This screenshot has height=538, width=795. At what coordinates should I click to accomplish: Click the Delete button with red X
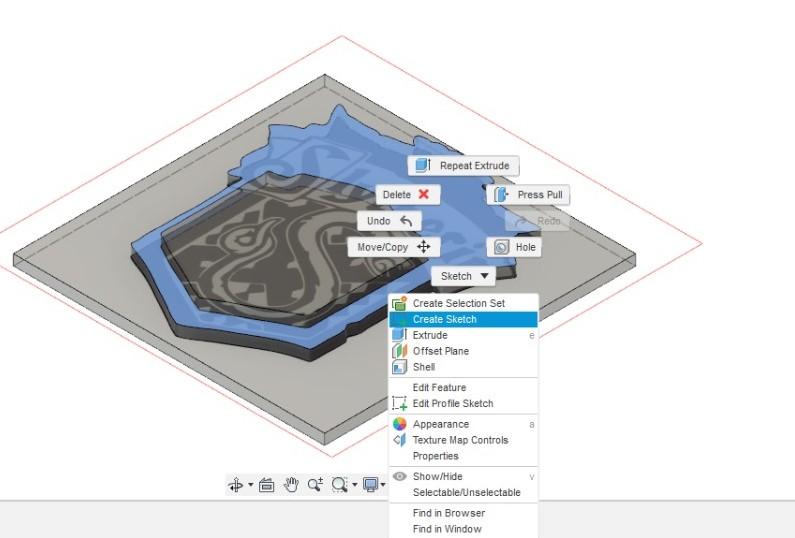(x=408, y=195)
